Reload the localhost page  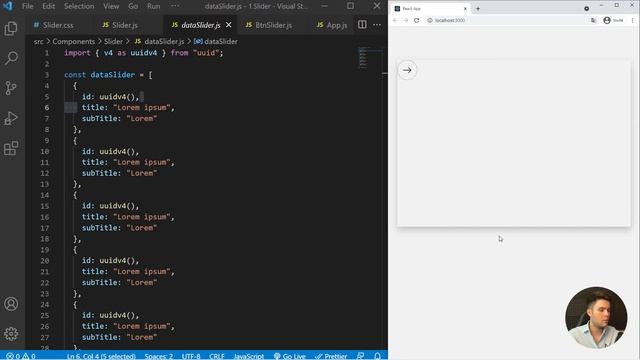coord(417,20)
